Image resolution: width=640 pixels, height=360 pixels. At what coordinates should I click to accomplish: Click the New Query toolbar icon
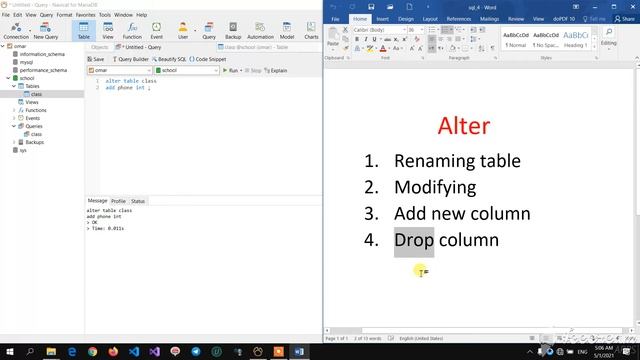(45, 31)
